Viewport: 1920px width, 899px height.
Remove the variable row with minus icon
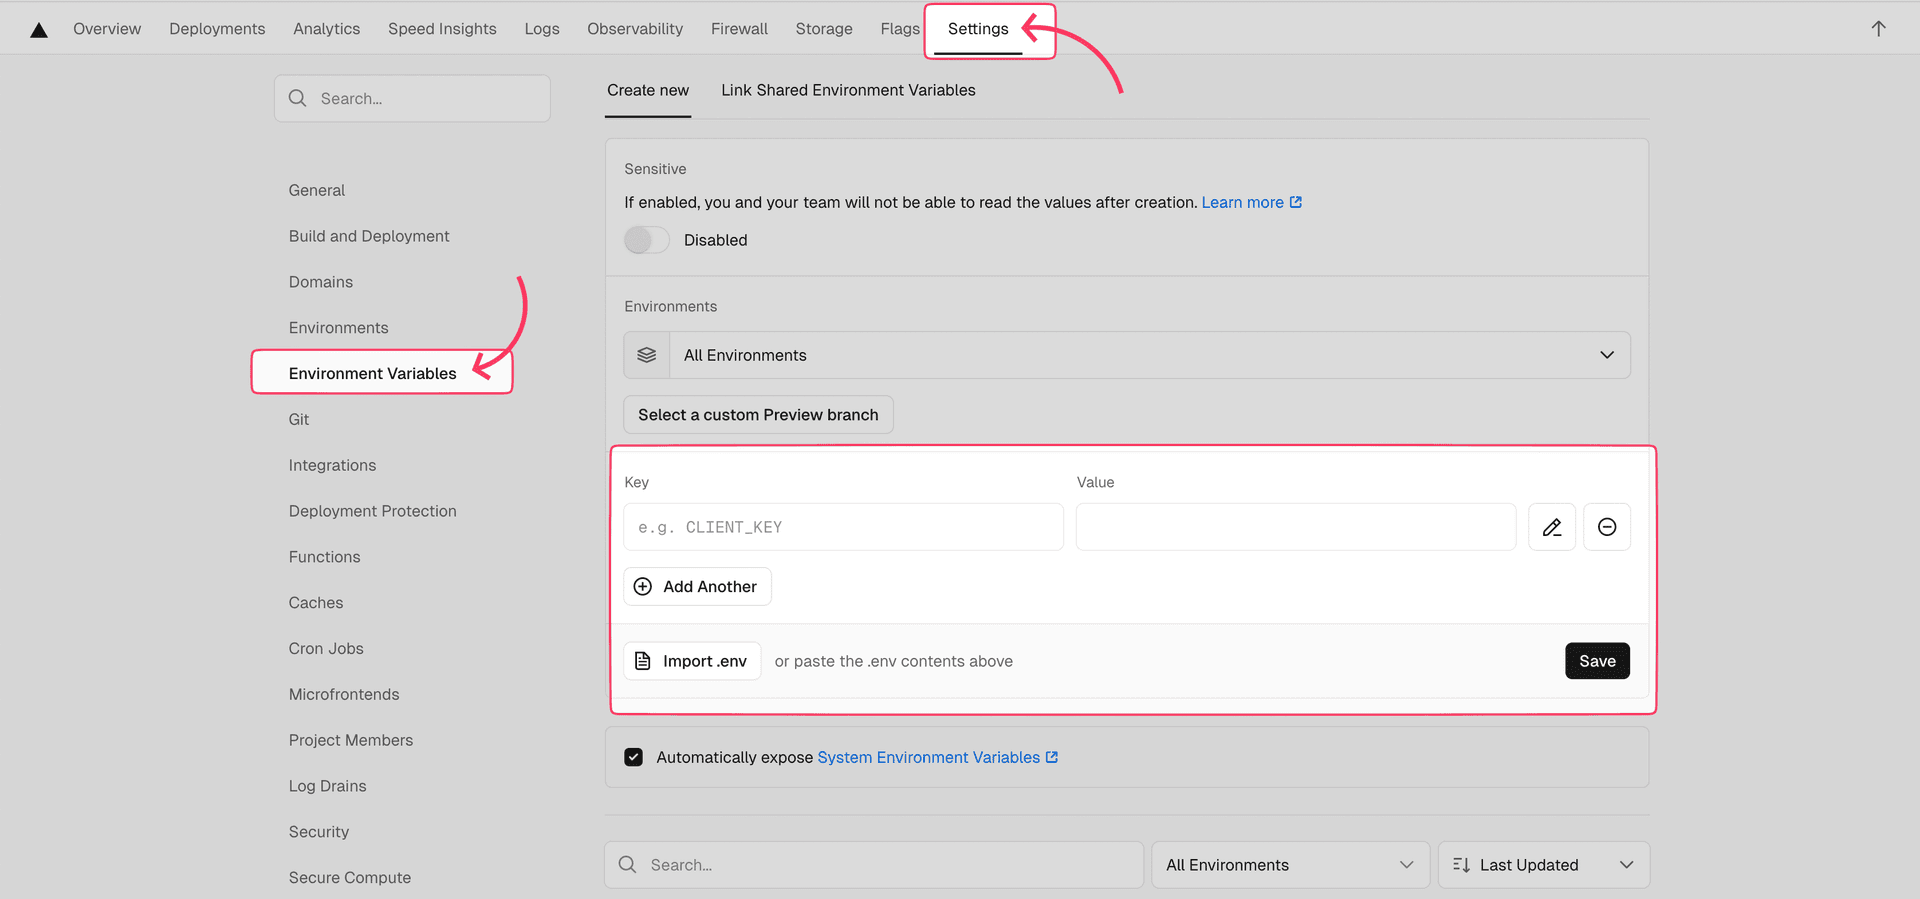click(x=1606, y=527)
